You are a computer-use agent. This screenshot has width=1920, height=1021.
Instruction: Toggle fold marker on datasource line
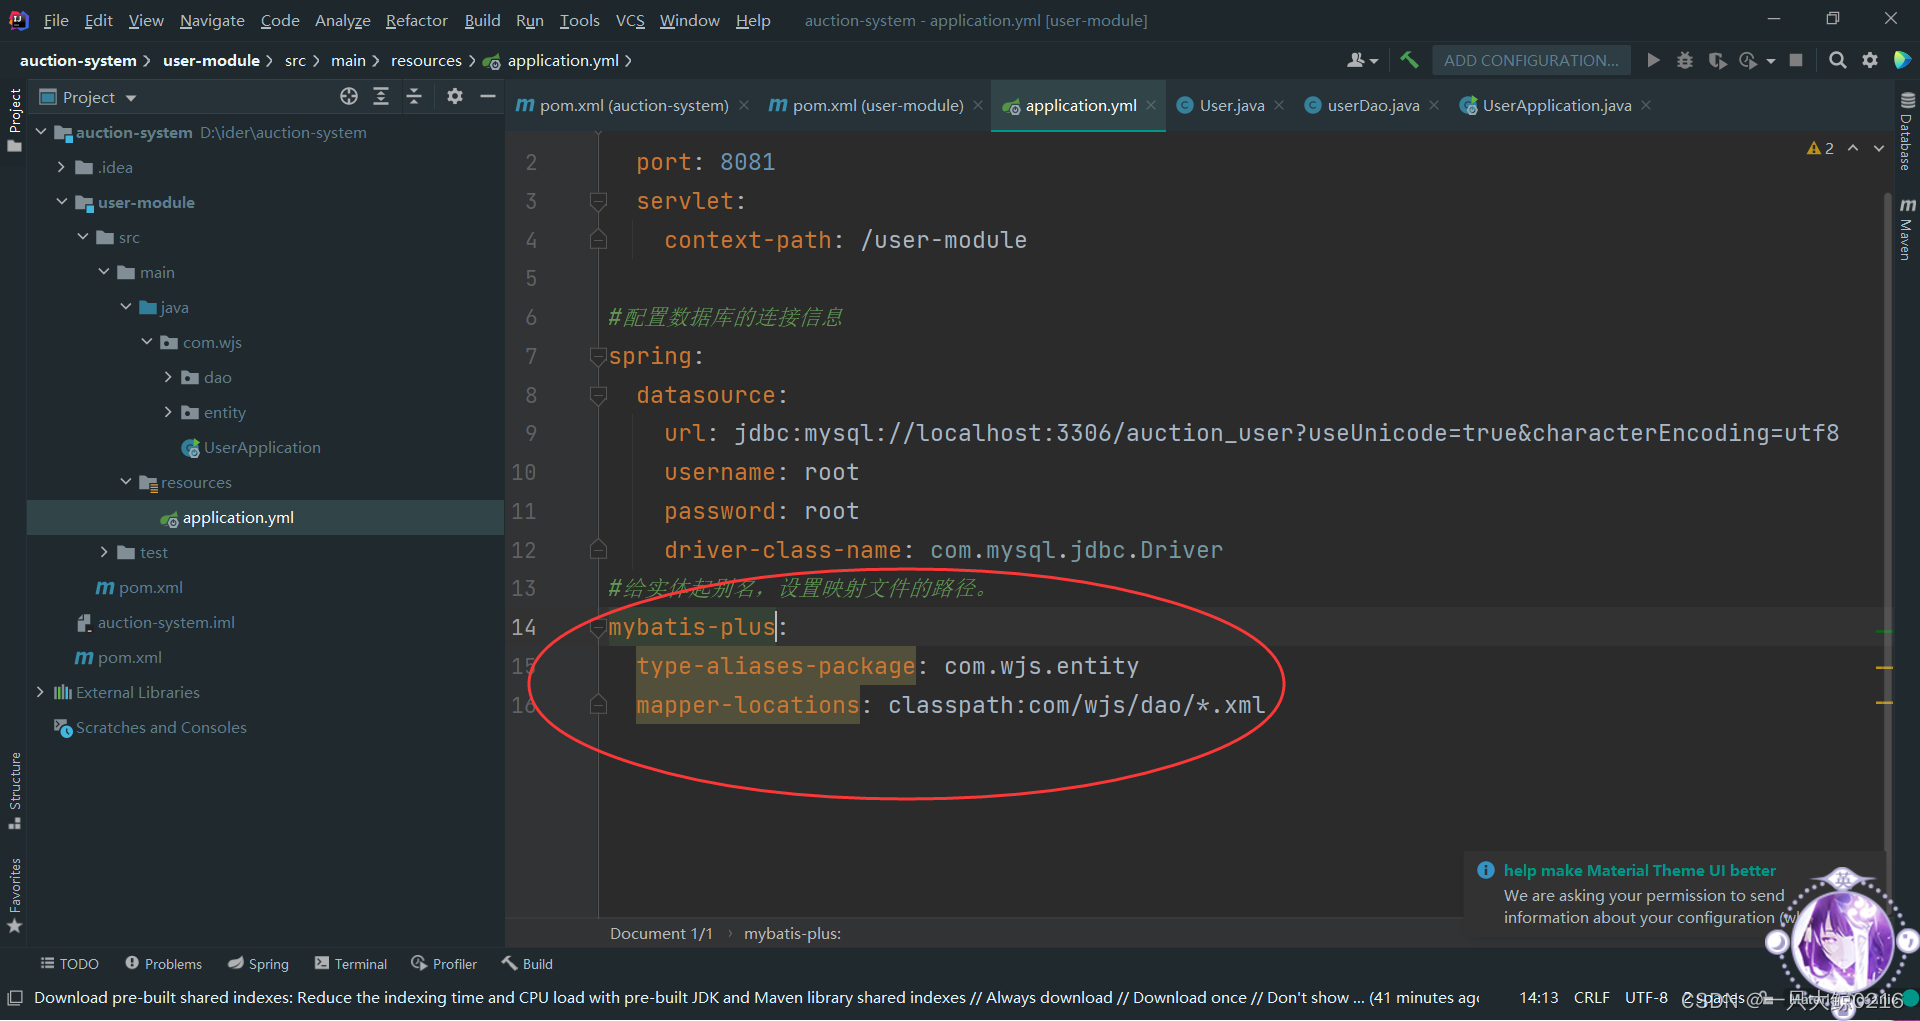pos(598,395)
